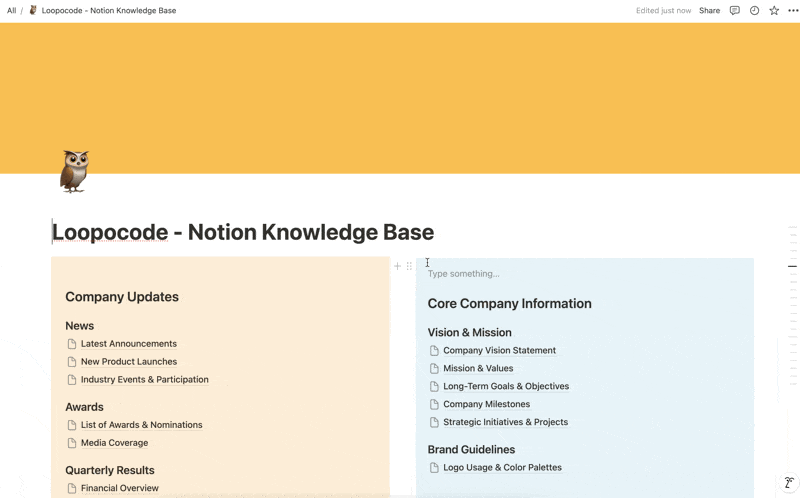Click the page icon beside Mission & Values
800x498 pixels.
[x=434, y=368]
